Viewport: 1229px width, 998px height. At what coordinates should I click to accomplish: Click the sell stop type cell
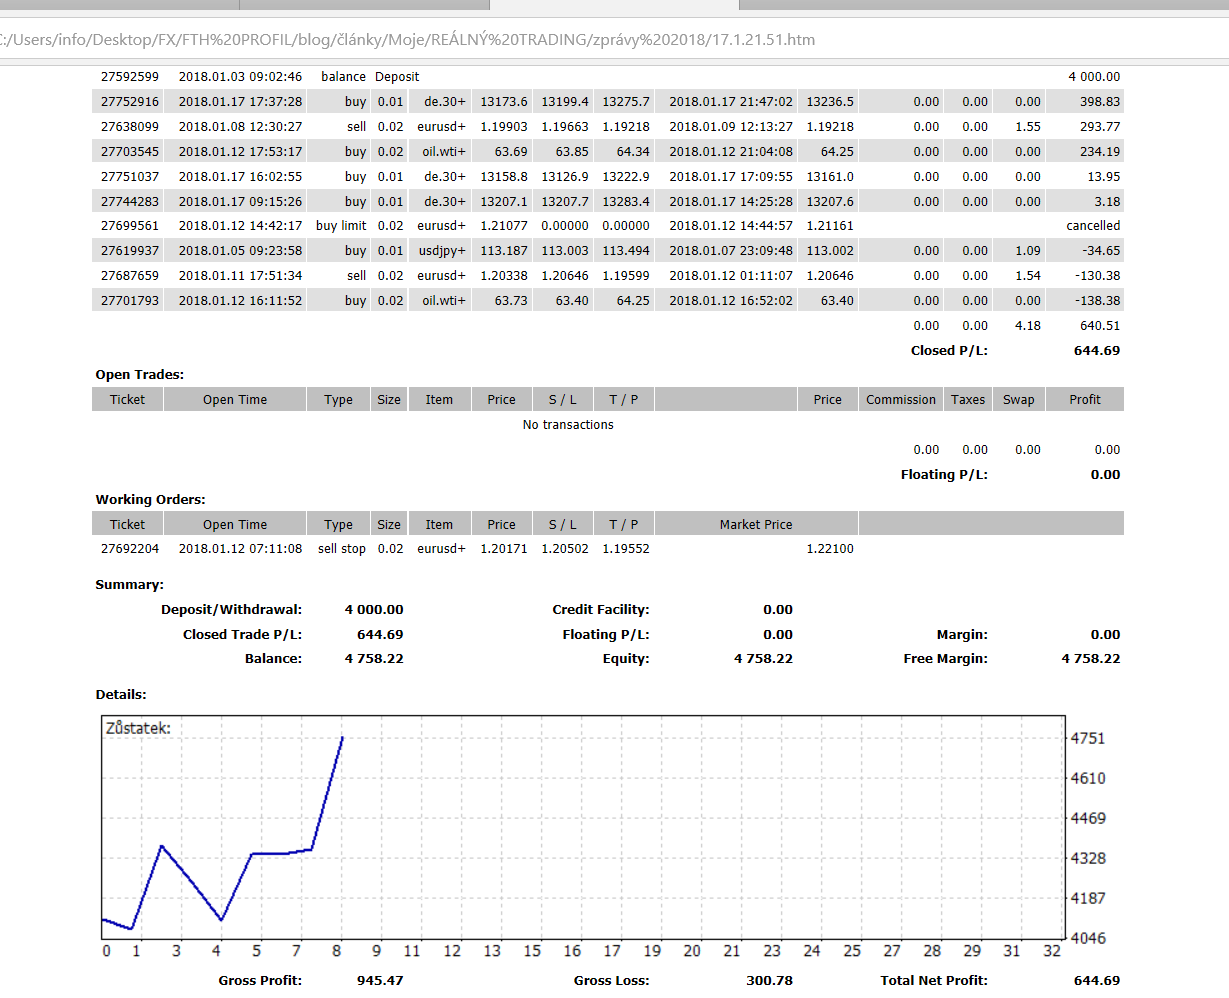342,549
